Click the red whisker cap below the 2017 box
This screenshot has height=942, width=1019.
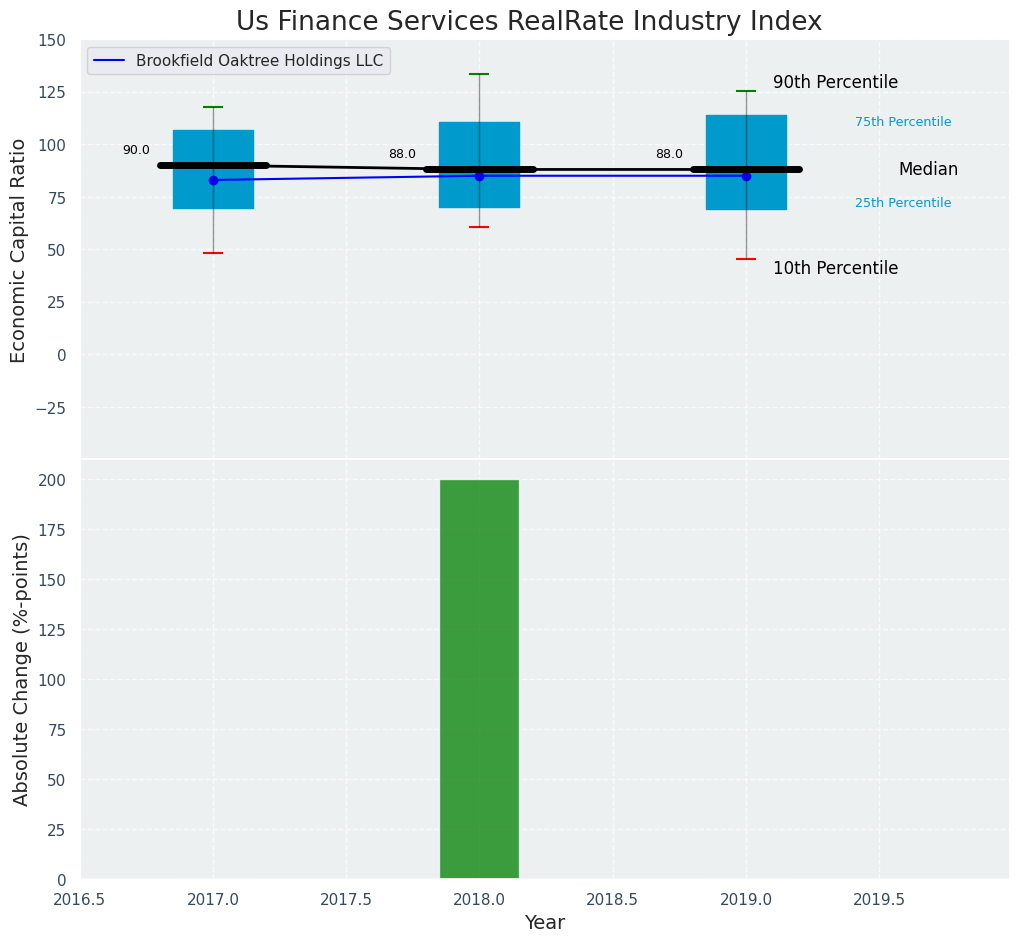(x=213, y=253)
